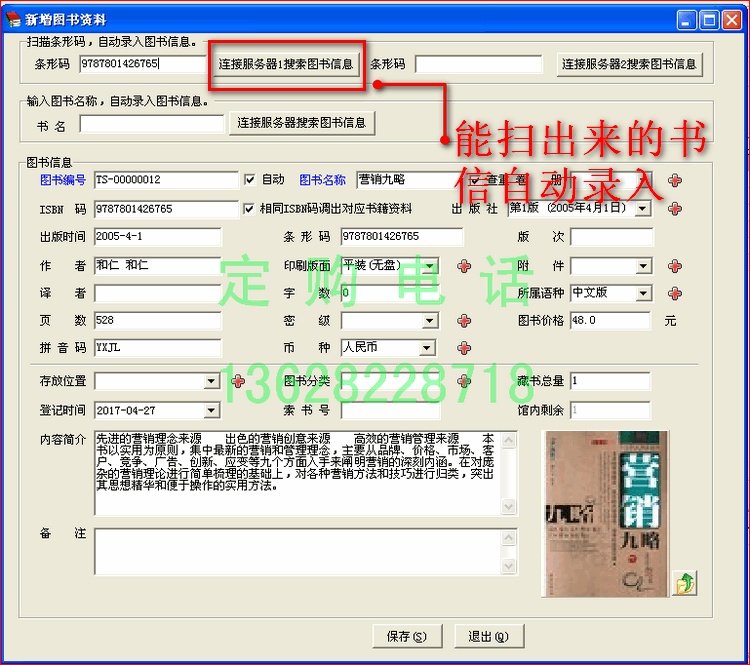Click 备注 scrollbar down arrow
The image size is (750, 665).
click(x=509, y=565)
